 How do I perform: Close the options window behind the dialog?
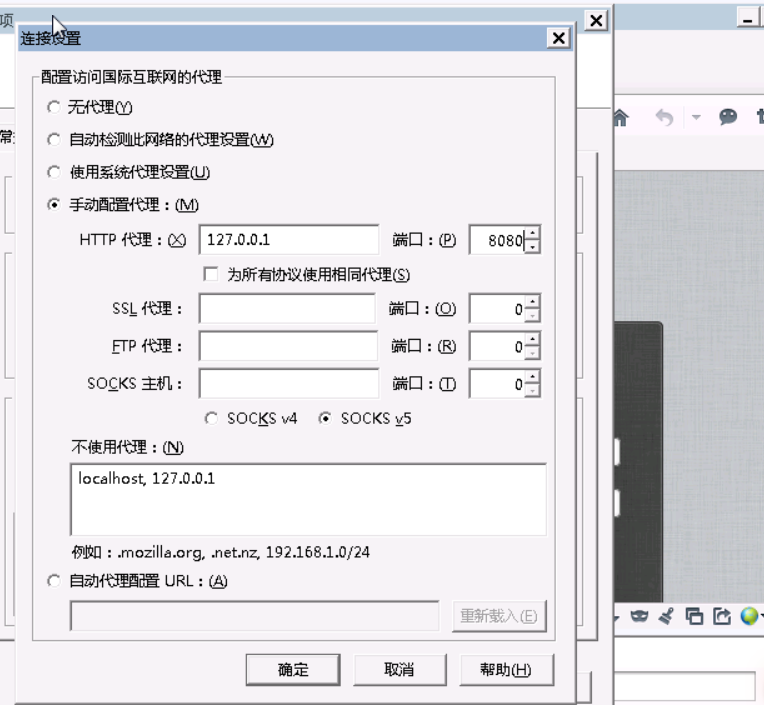click(596, 20)
